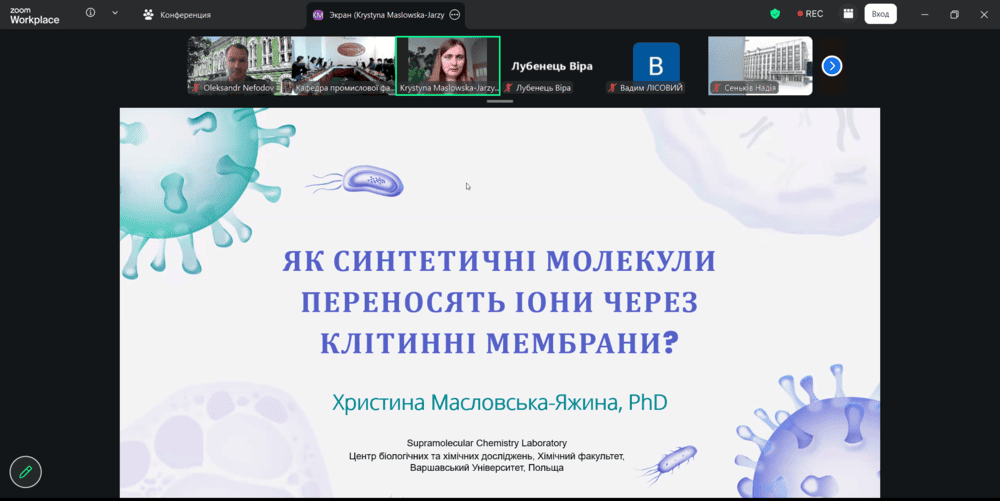Screen dimensions: 1000x501
Task: Select the Кафедра промислової фа... video thumbnail
Action: 344,66
